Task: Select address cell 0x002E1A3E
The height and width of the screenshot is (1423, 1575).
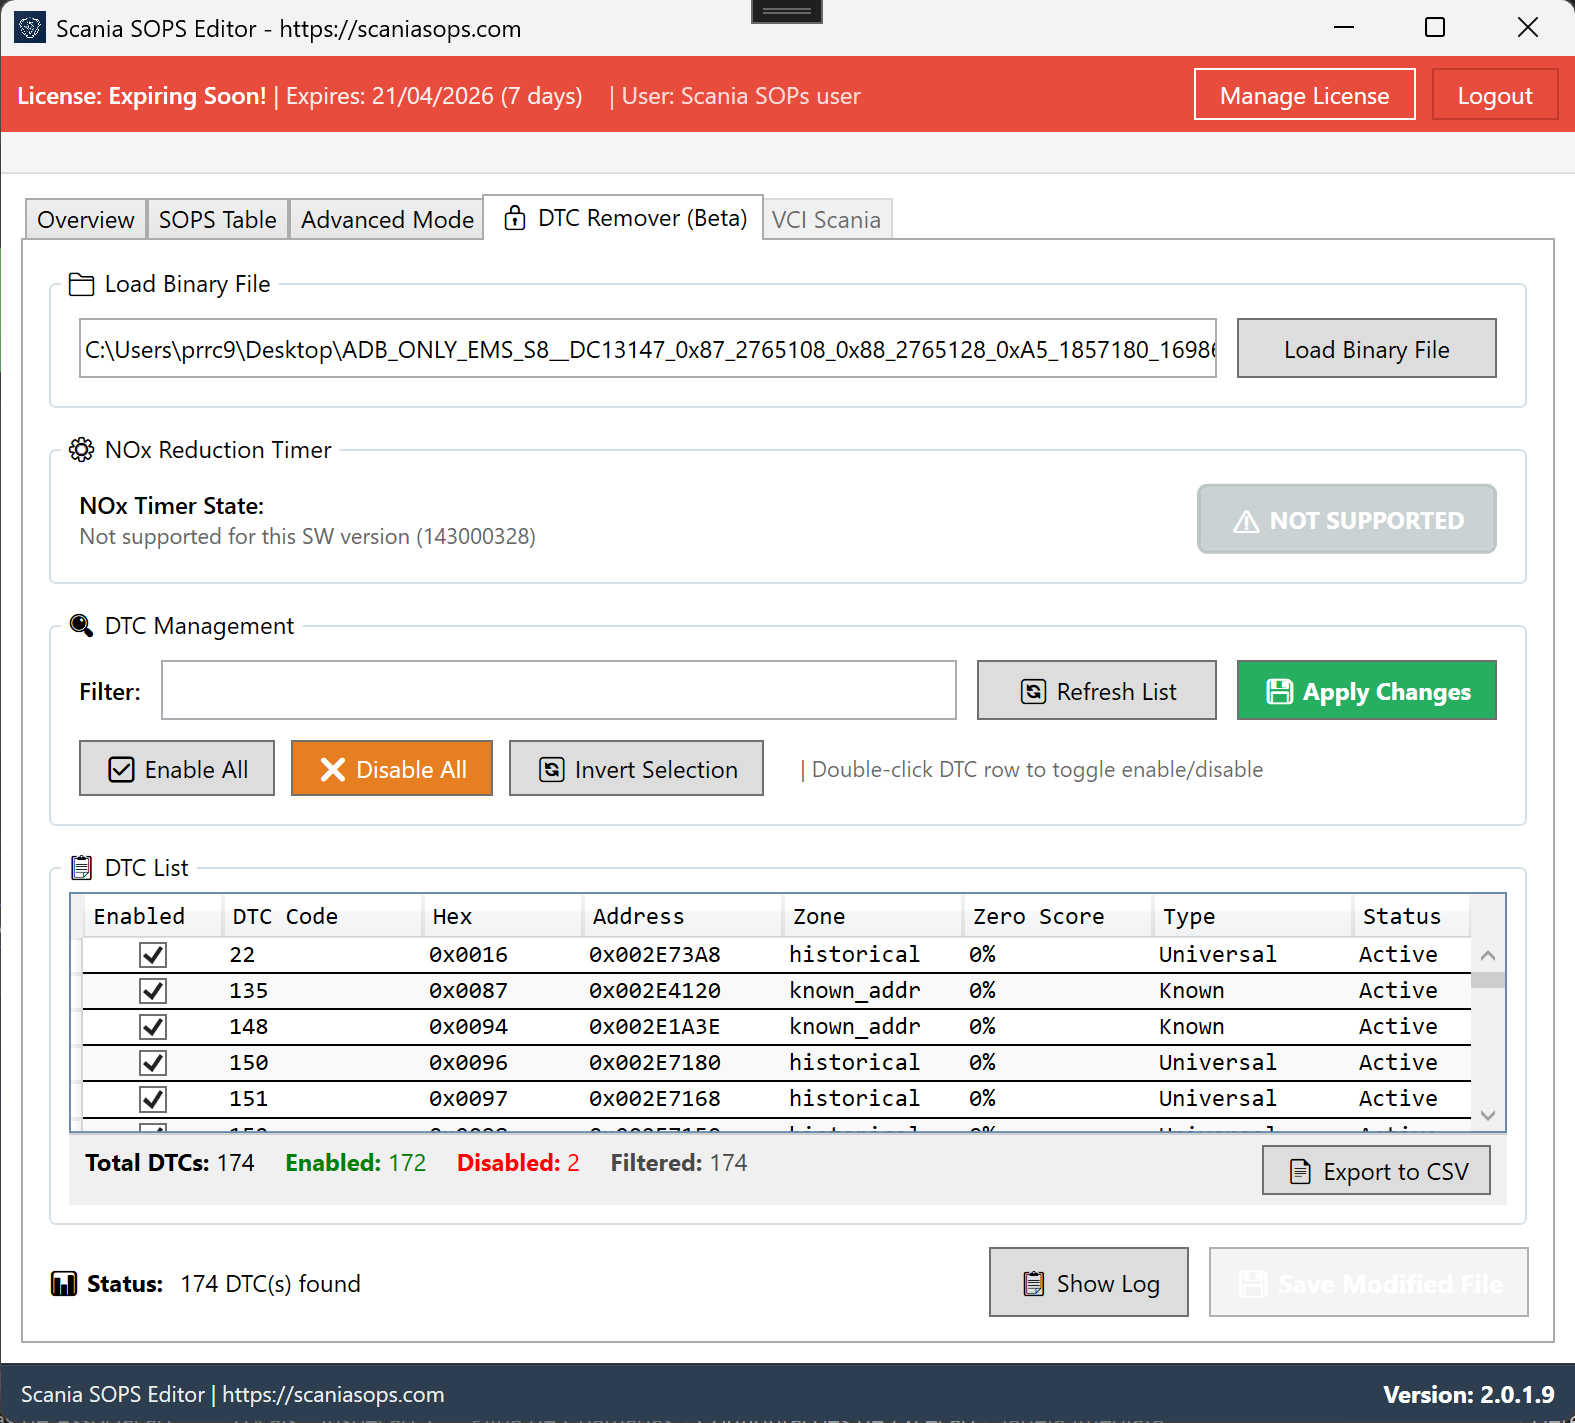Action: (x=655, y=1027)
